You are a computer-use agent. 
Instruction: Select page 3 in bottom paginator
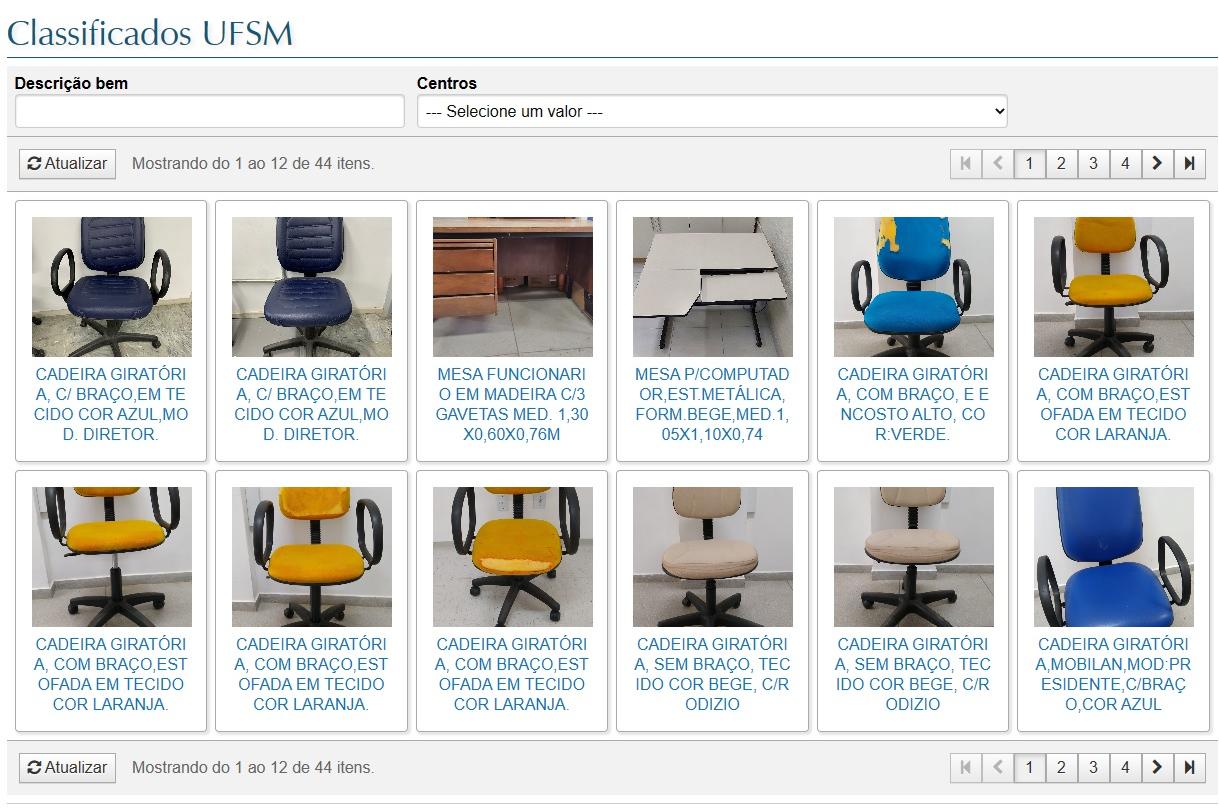[x=1093, y=767]
